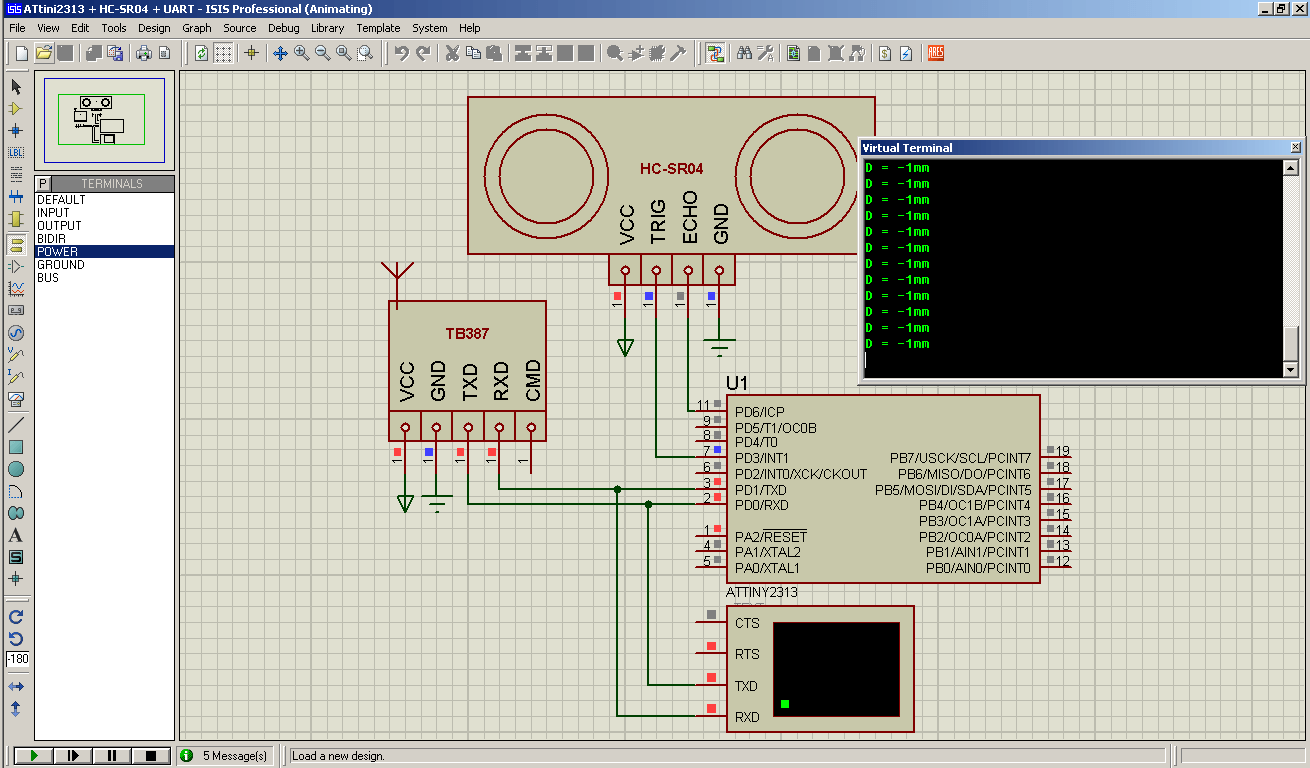The image size is (1310, 768).
Task: Stop the running simulation
Action: coord(151,756)
